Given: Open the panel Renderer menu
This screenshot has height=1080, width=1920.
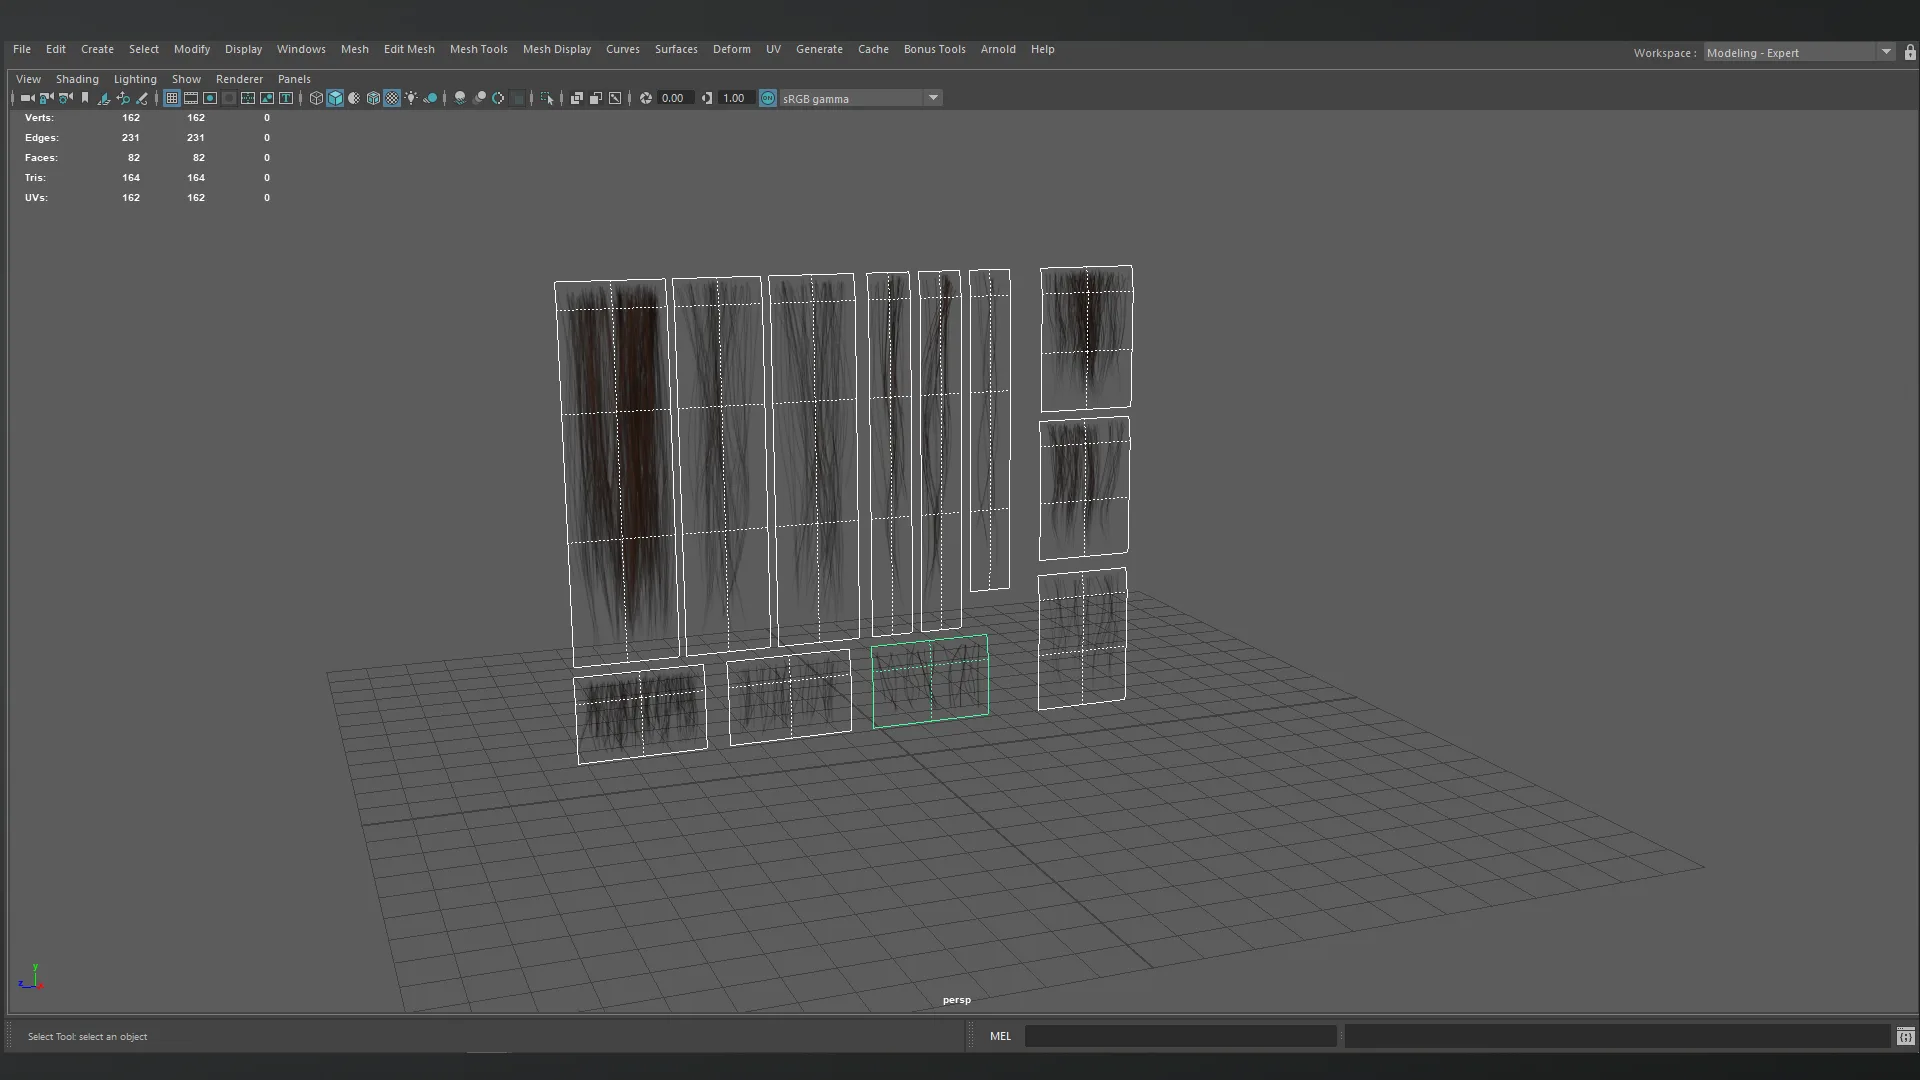Looking at the screenshot, I should [239, 79].
